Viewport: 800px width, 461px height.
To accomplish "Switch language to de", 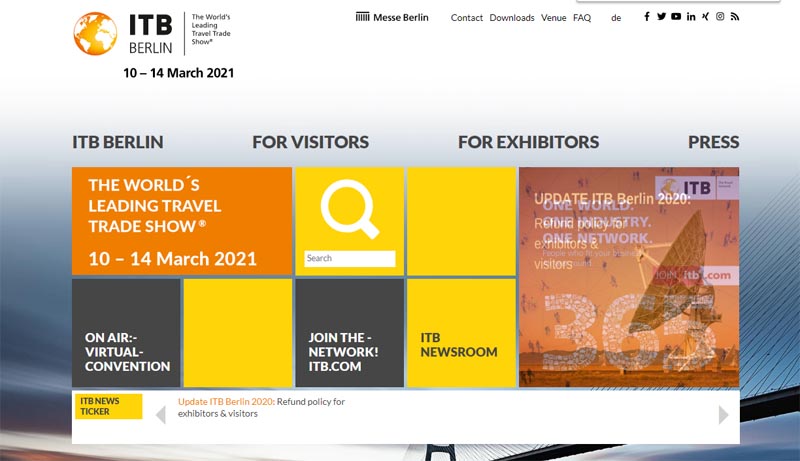I will pos(616,18).
